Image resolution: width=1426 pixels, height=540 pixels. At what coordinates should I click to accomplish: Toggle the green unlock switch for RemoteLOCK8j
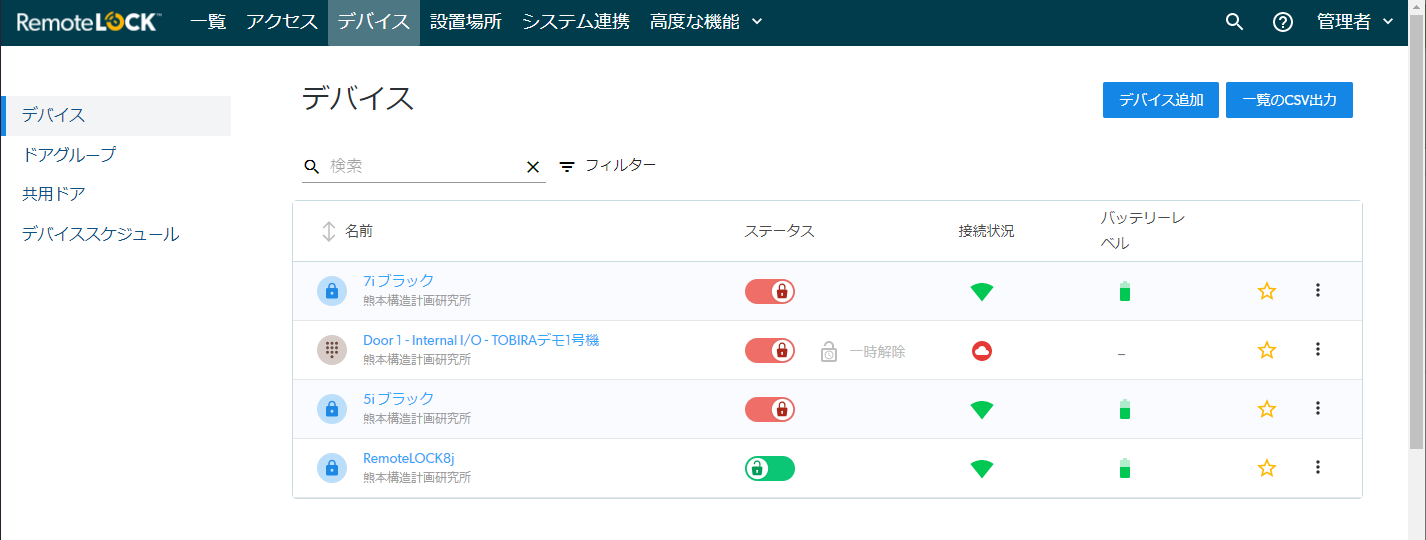[x=770, y=468]
